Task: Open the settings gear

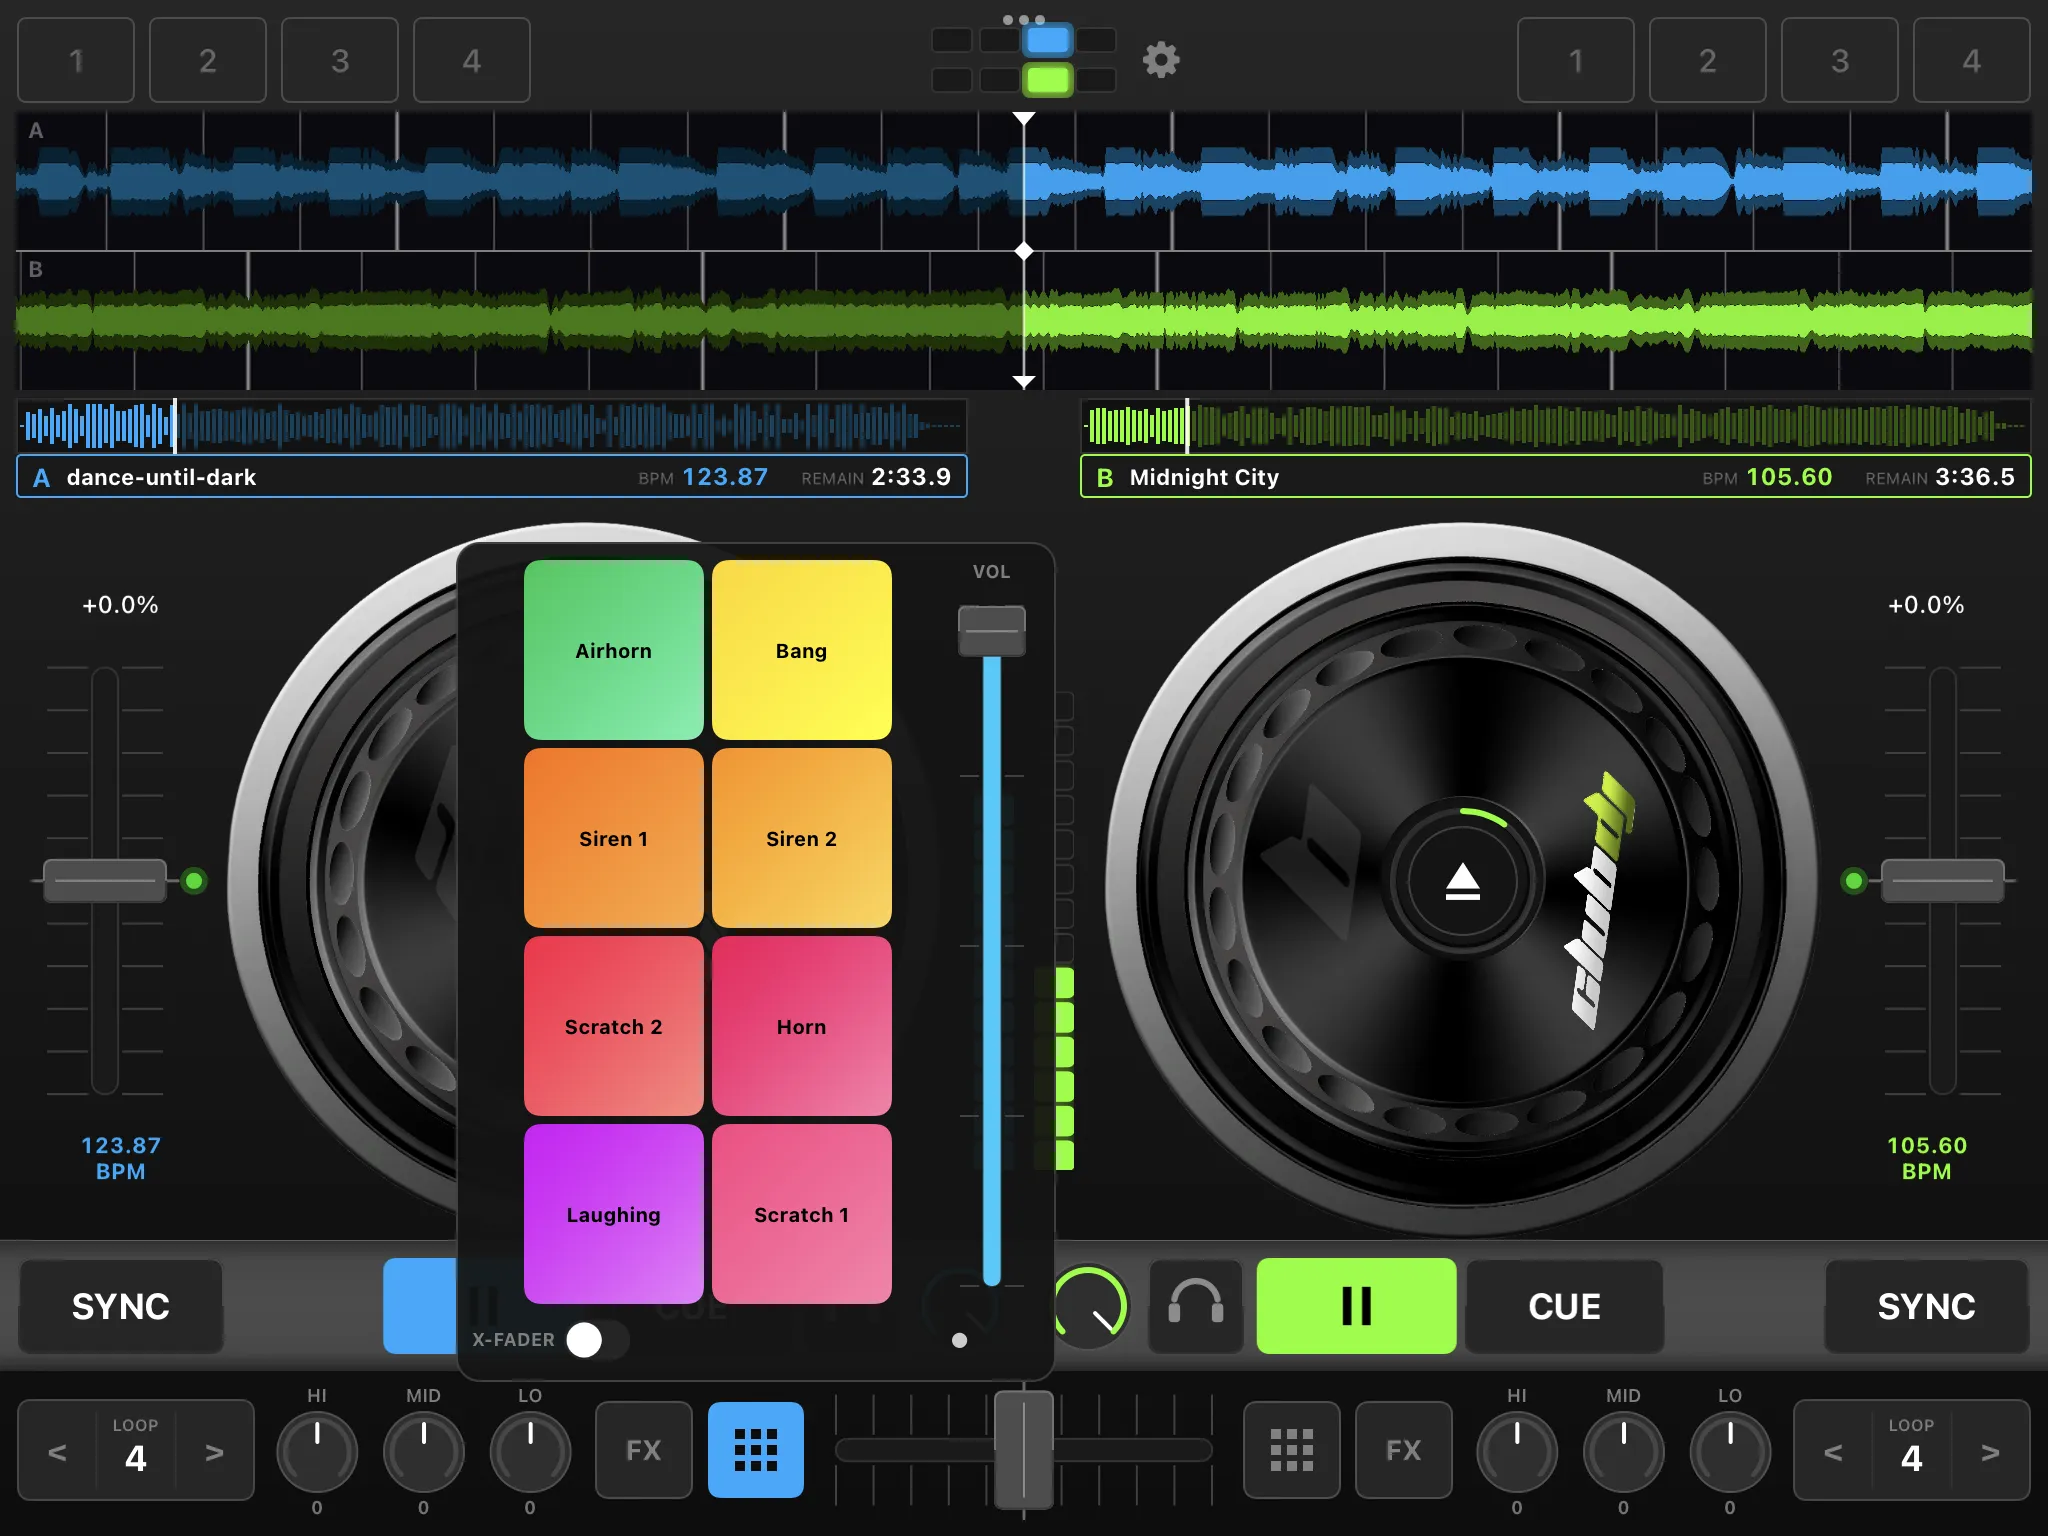Action: tap(1161, 60)
